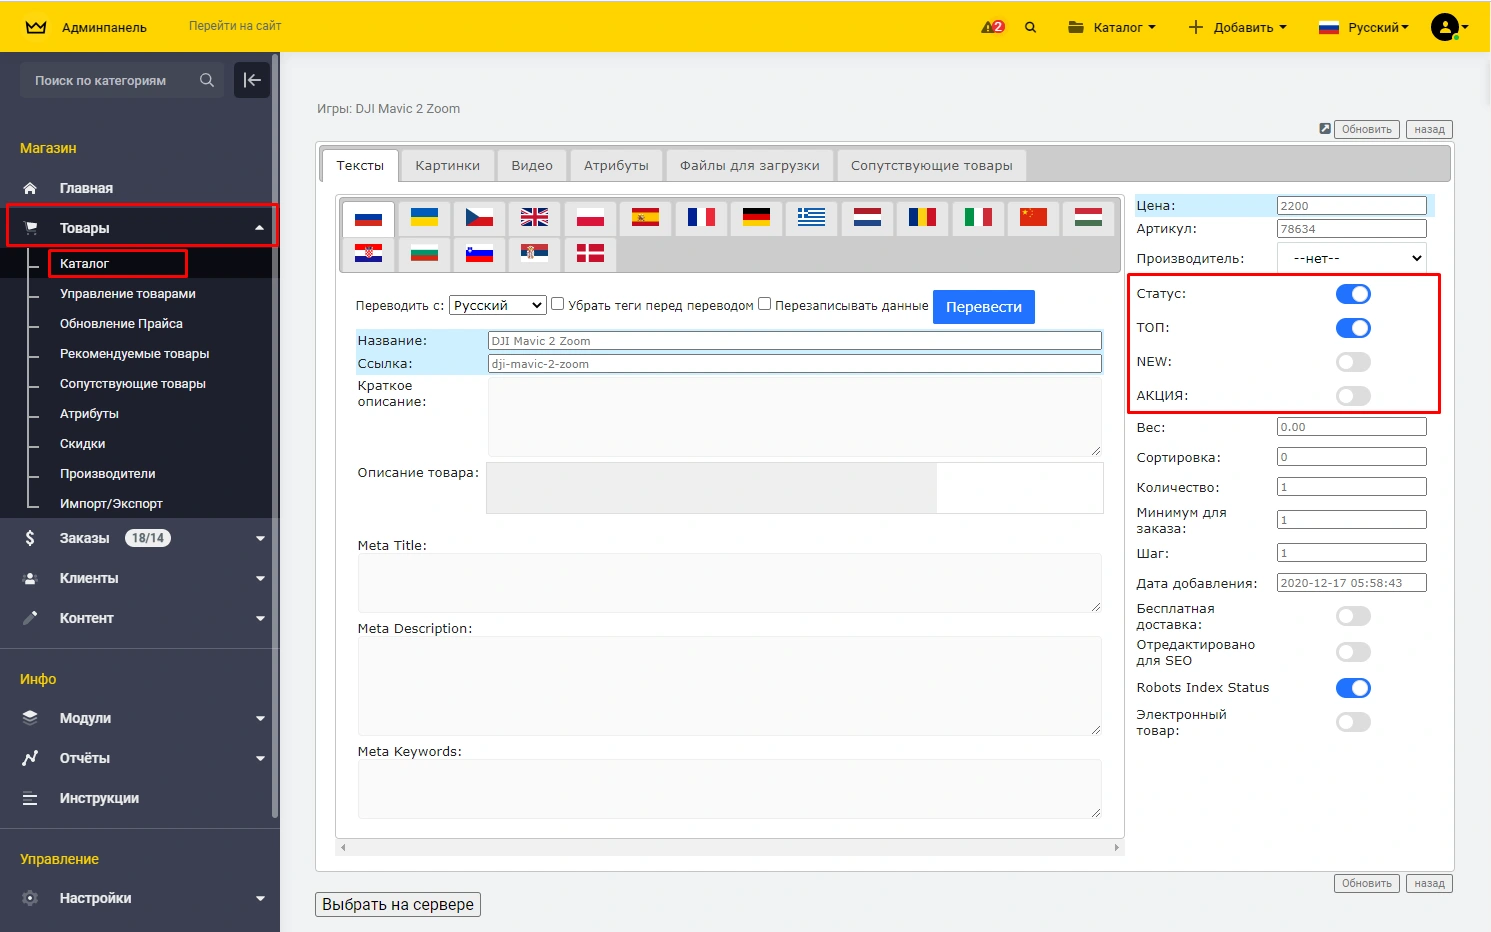Viewport: 1491px width, 932px height.
Task: Click into the Цена input field
Action: click(x=1351, y=206)
